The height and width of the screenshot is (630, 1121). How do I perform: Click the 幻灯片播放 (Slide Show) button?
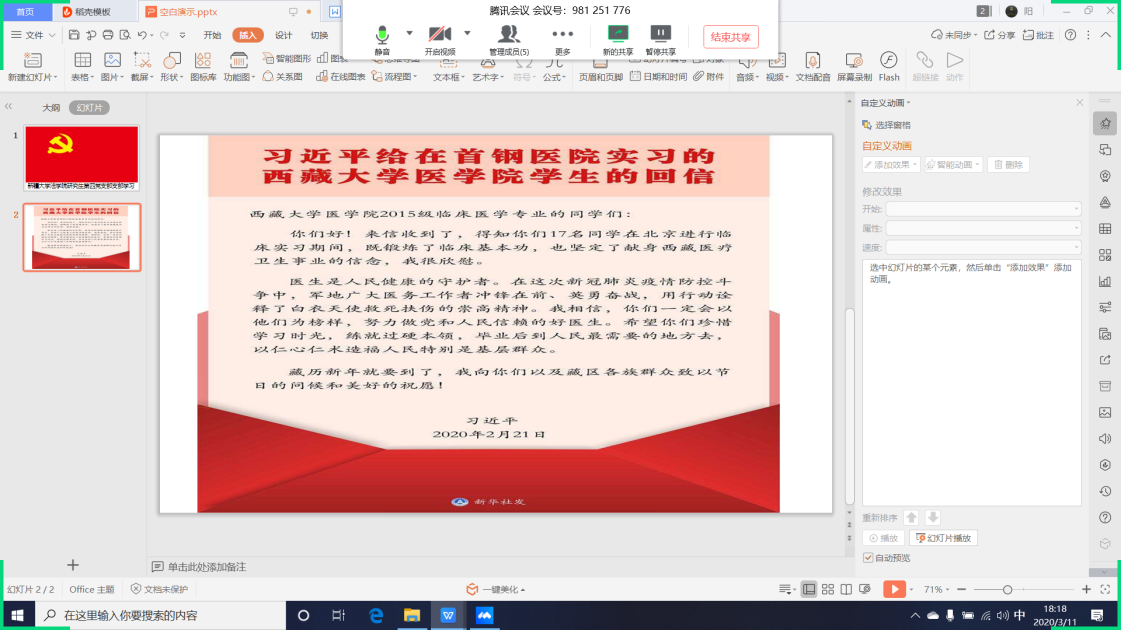pyautogui.click(x=943, y=538)
